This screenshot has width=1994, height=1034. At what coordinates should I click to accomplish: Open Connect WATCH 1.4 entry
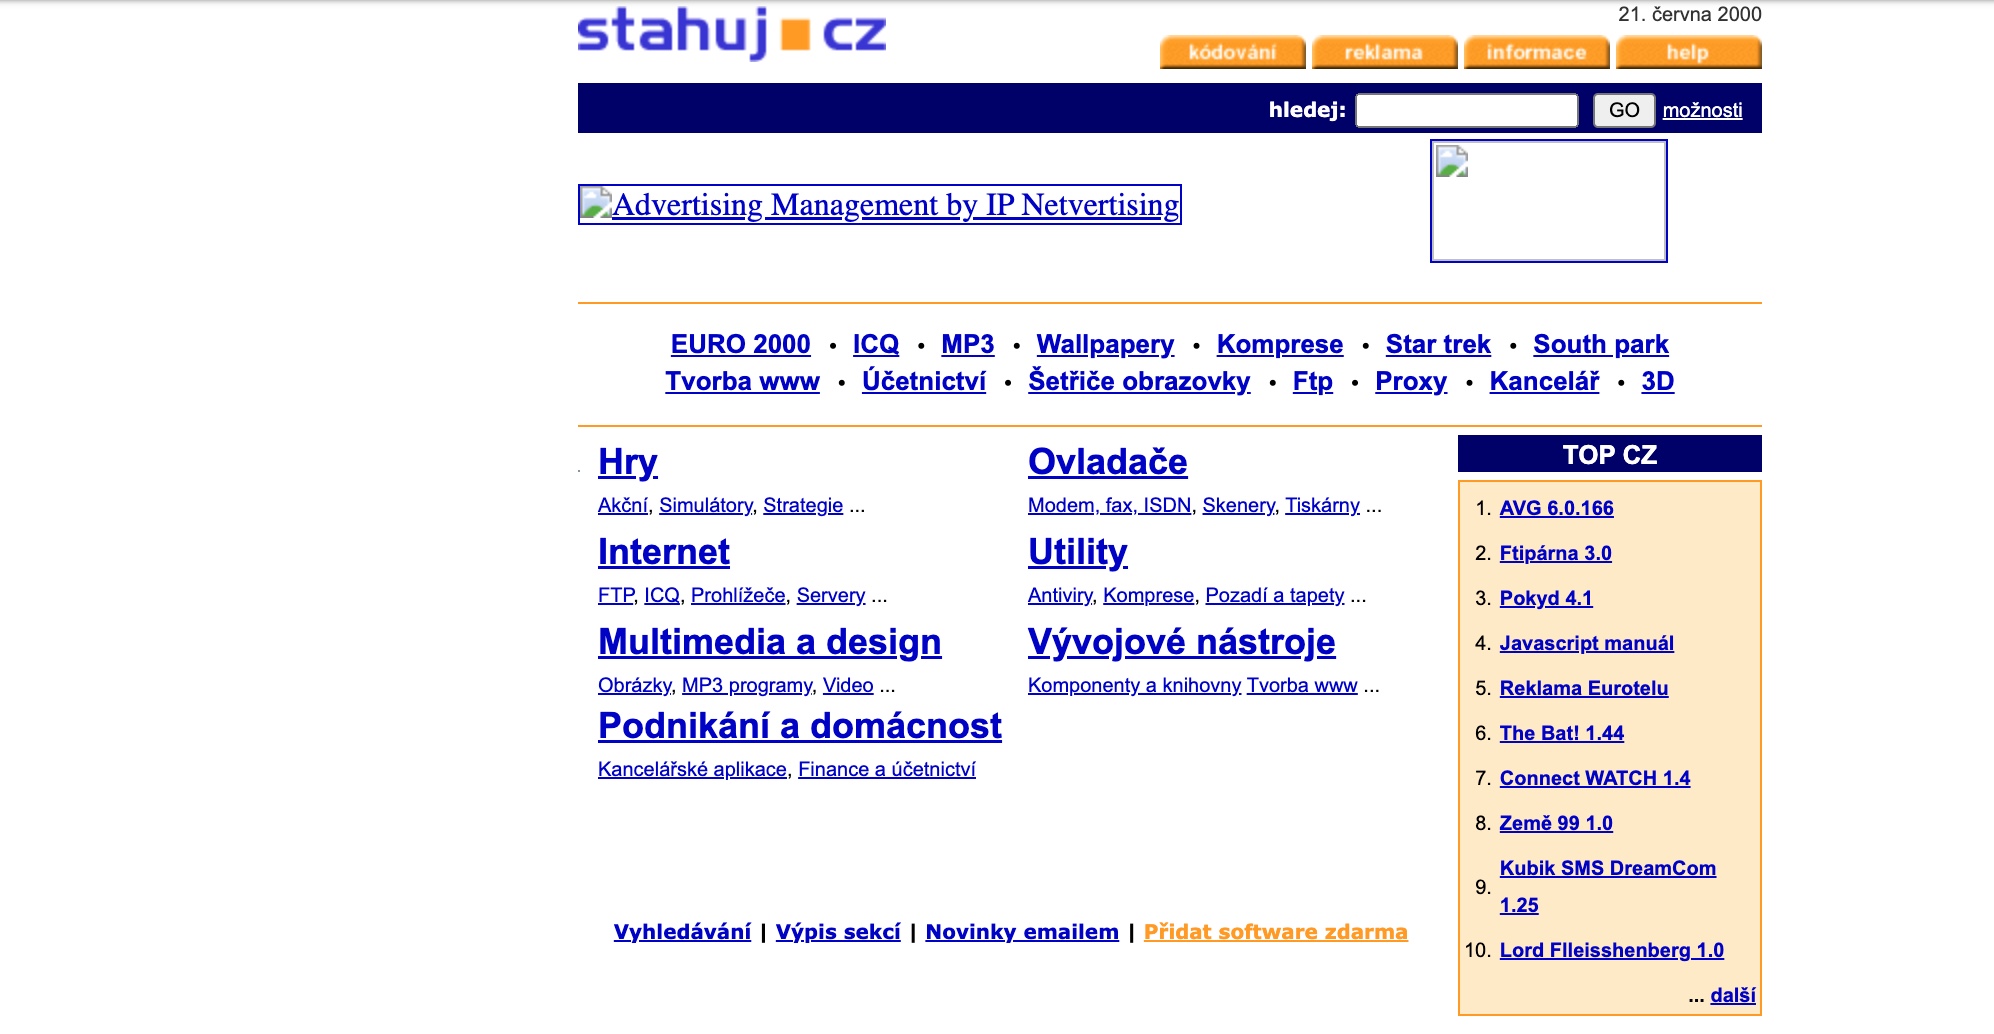pyautogui.click(x=1595, y=778)
